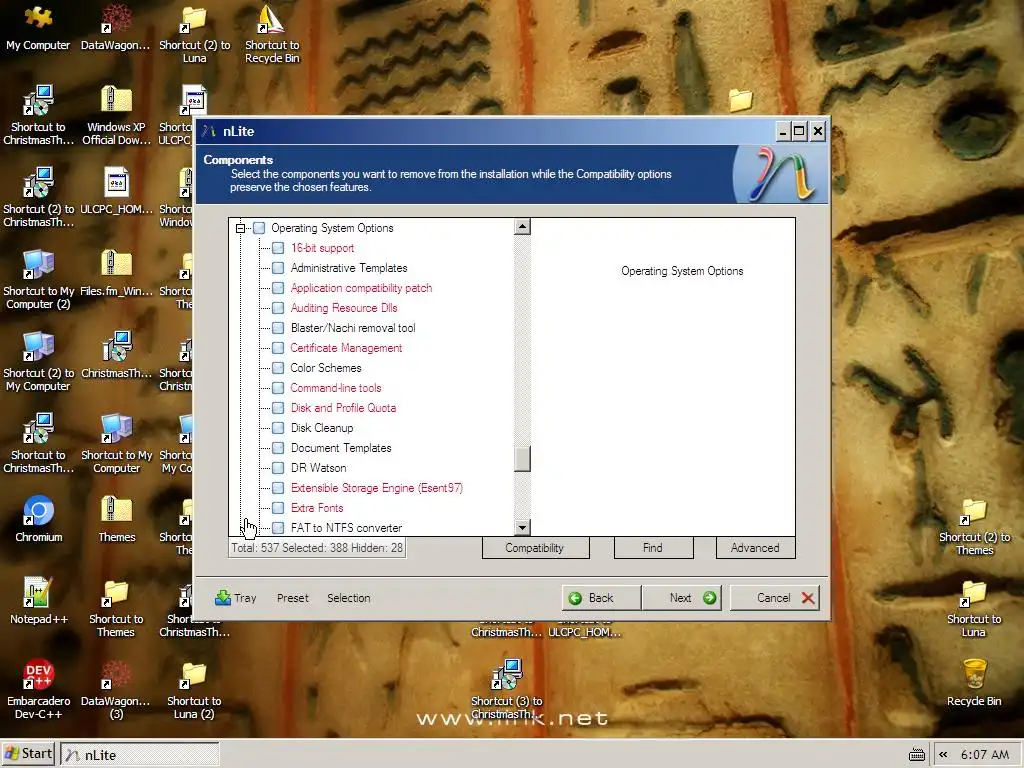This screenshot has width=1024, height=768.
Task: Open Shortcut (3) to ChristmasTheme icon
Action: click(x=507, y=688)
